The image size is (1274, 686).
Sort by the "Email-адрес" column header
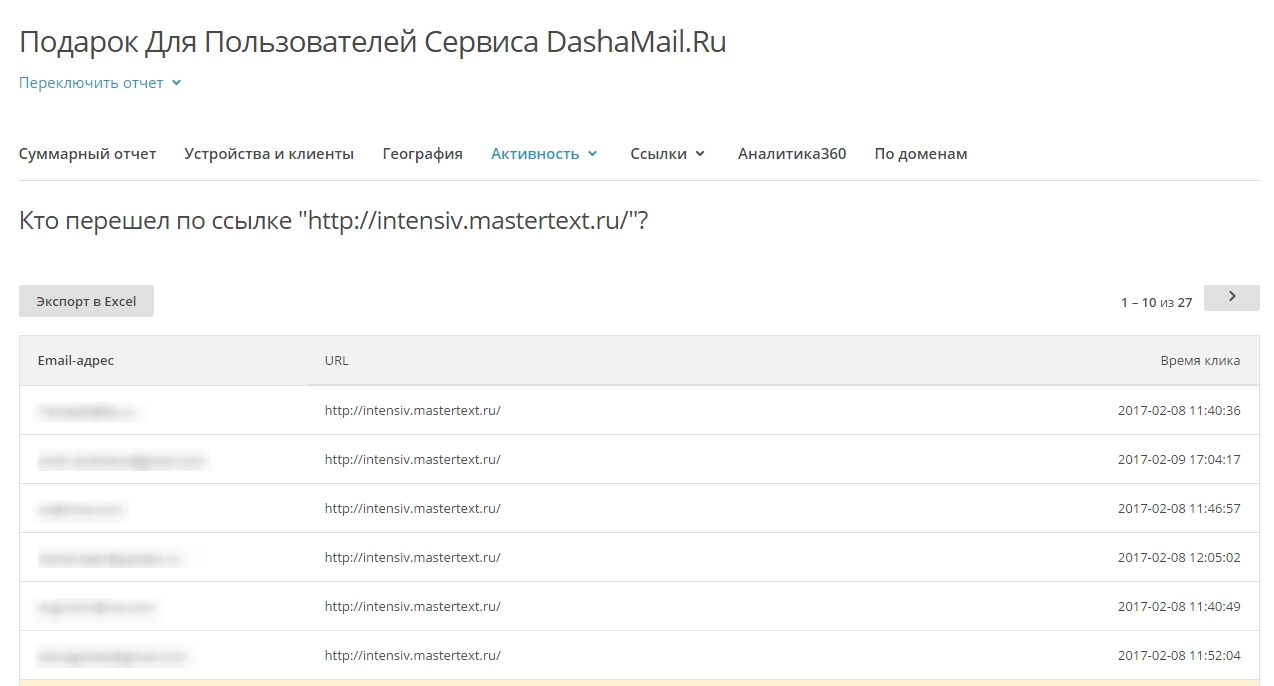click(x=76, y=360)
